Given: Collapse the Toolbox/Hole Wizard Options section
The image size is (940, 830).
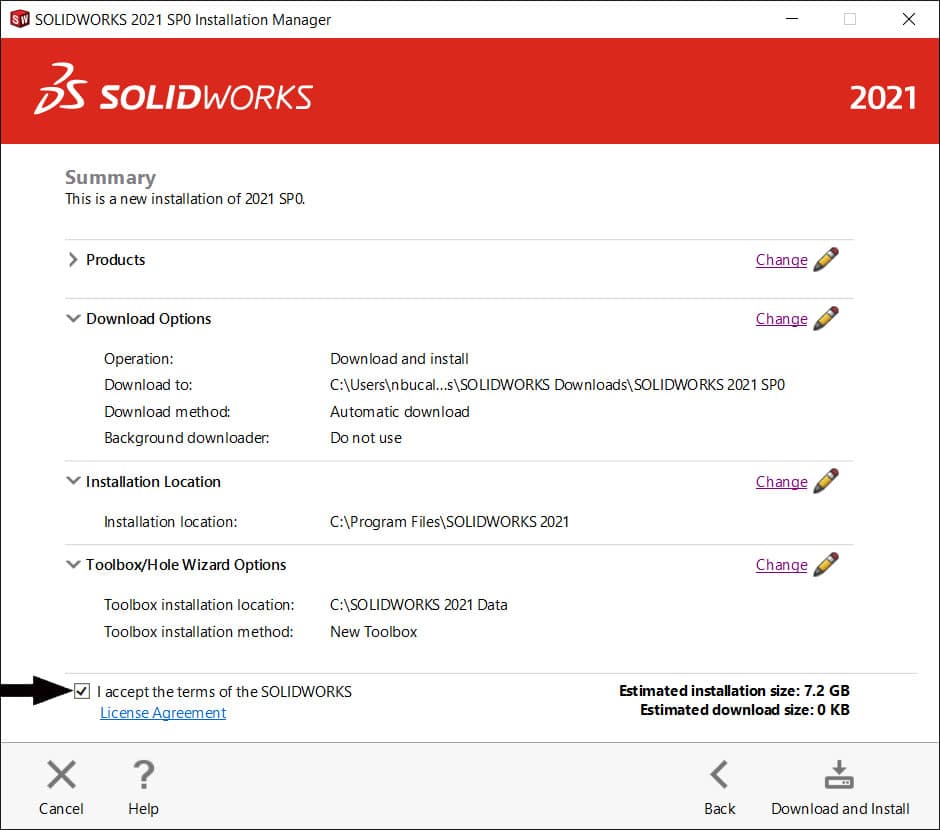Looking at the screenshot, I should (73, 565).
